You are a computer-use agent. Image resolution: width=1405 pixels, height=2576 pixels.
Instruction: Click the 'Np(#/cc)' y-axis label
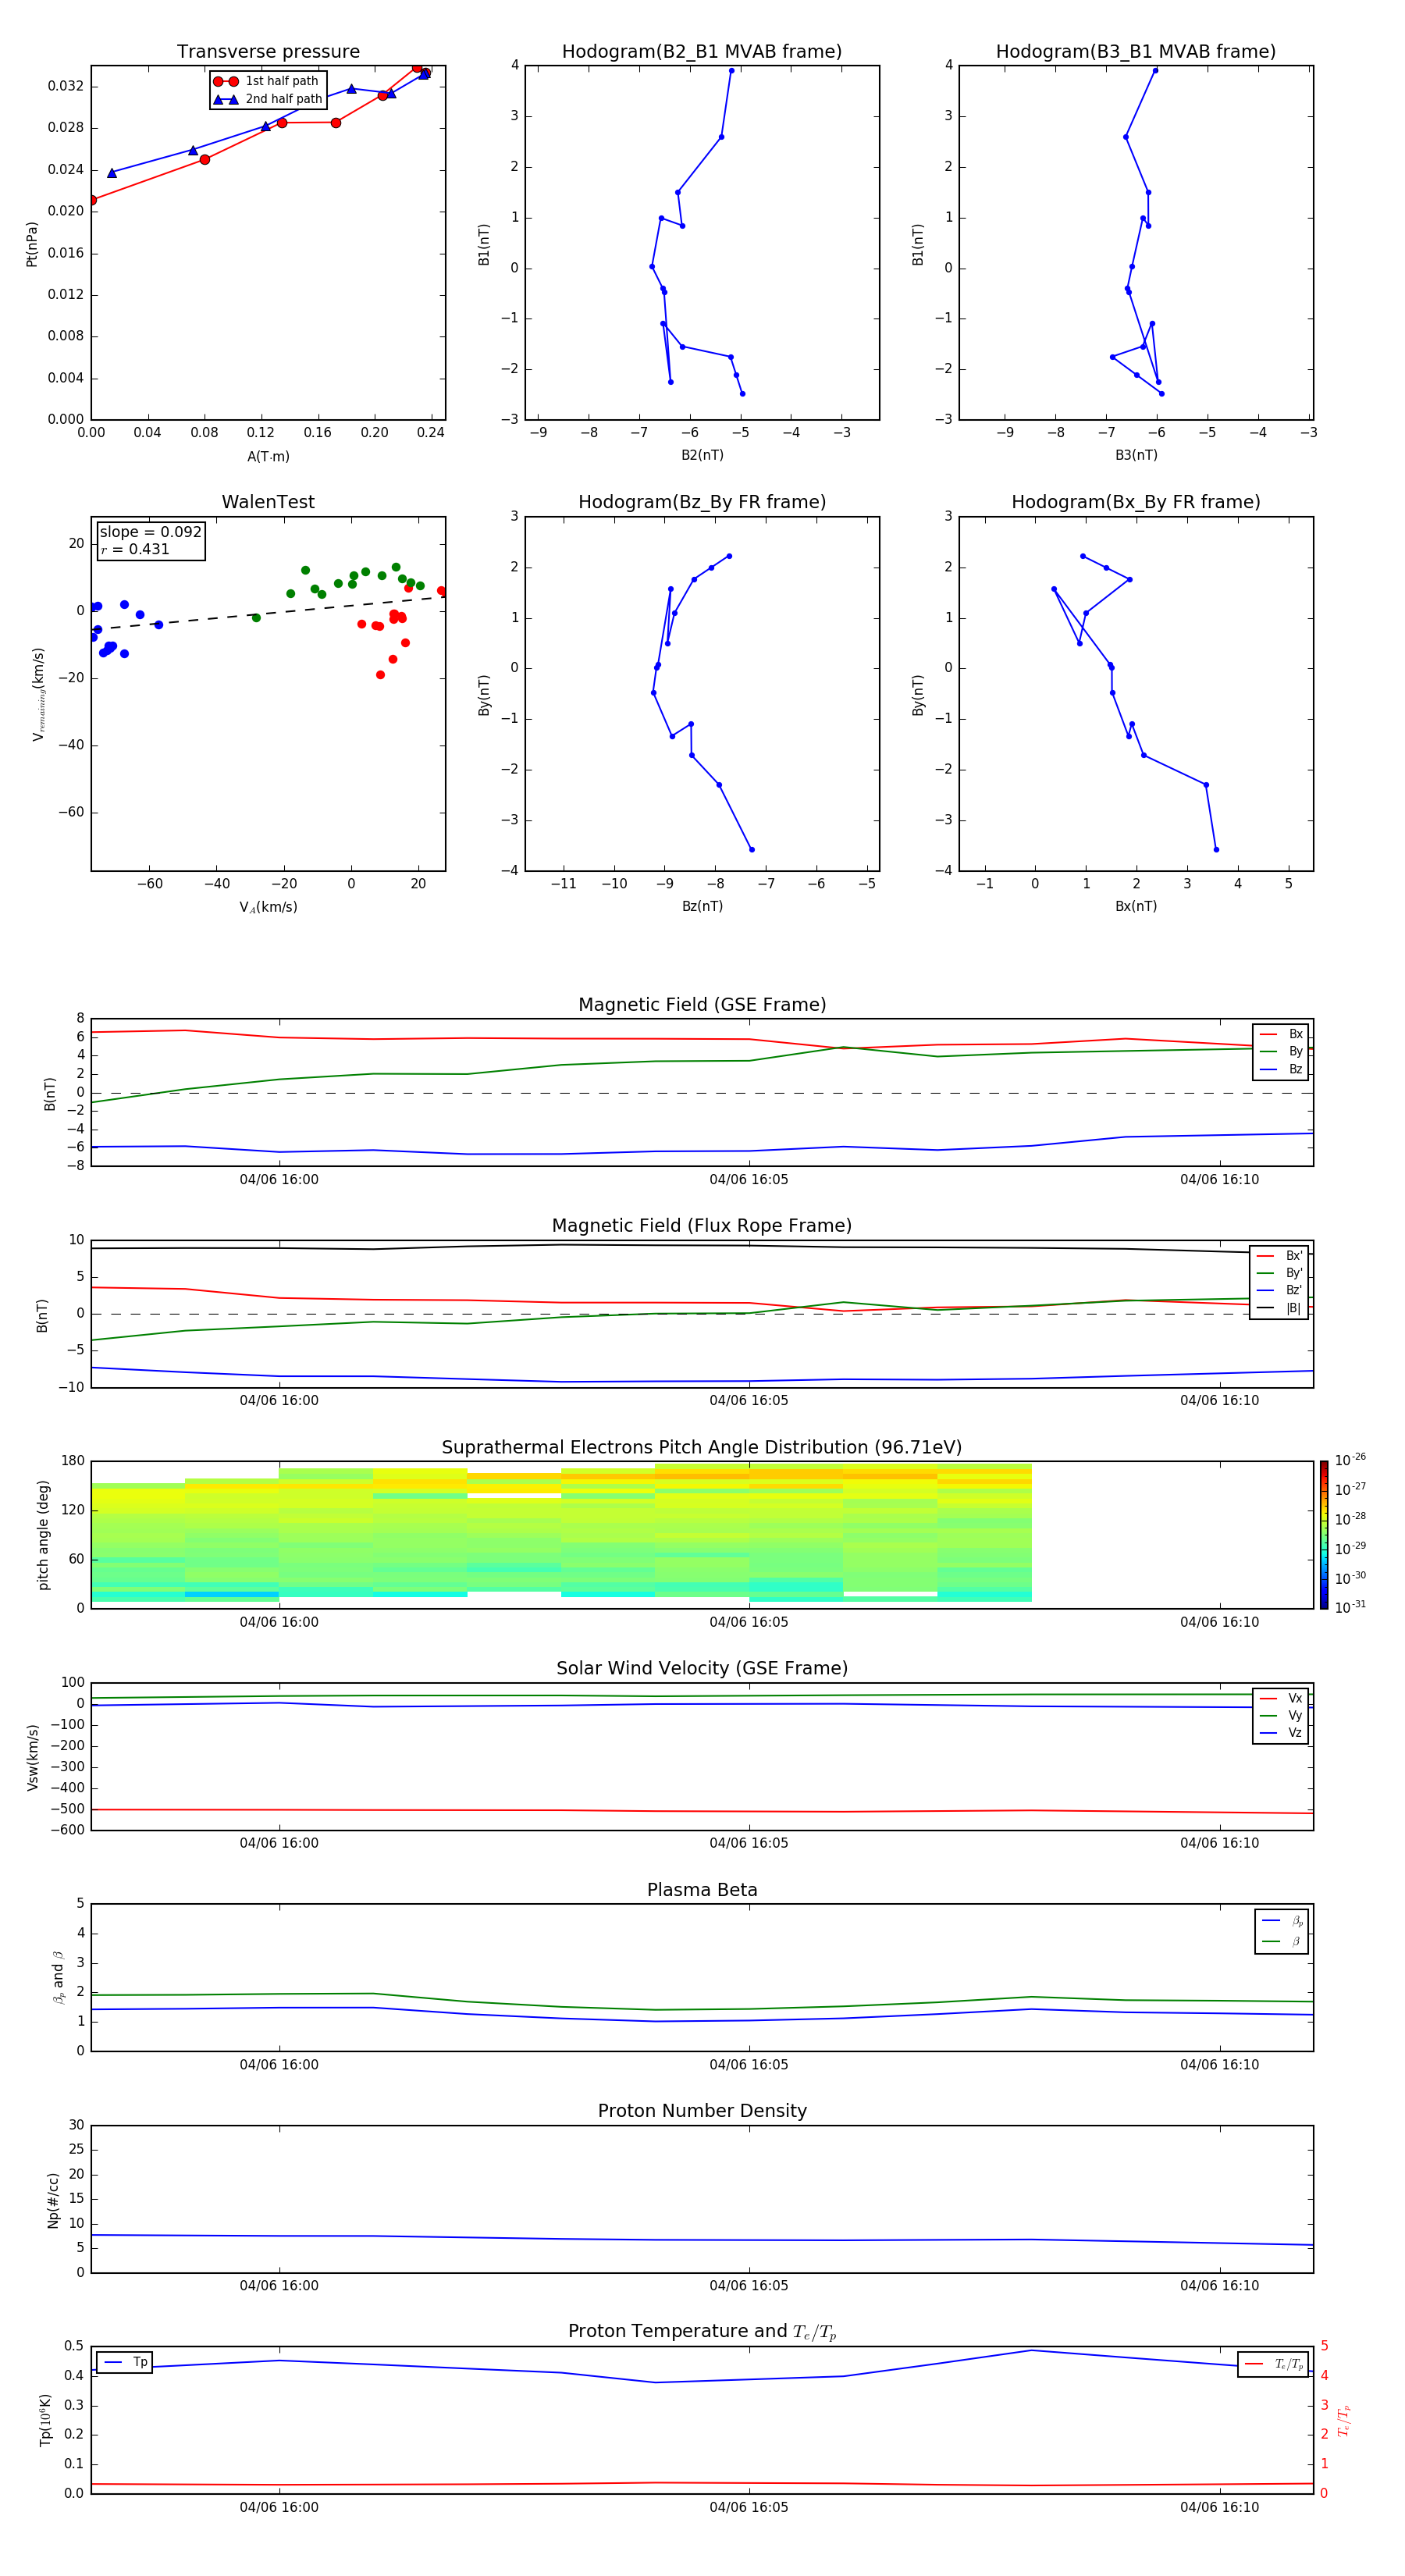pos(53,2200)
